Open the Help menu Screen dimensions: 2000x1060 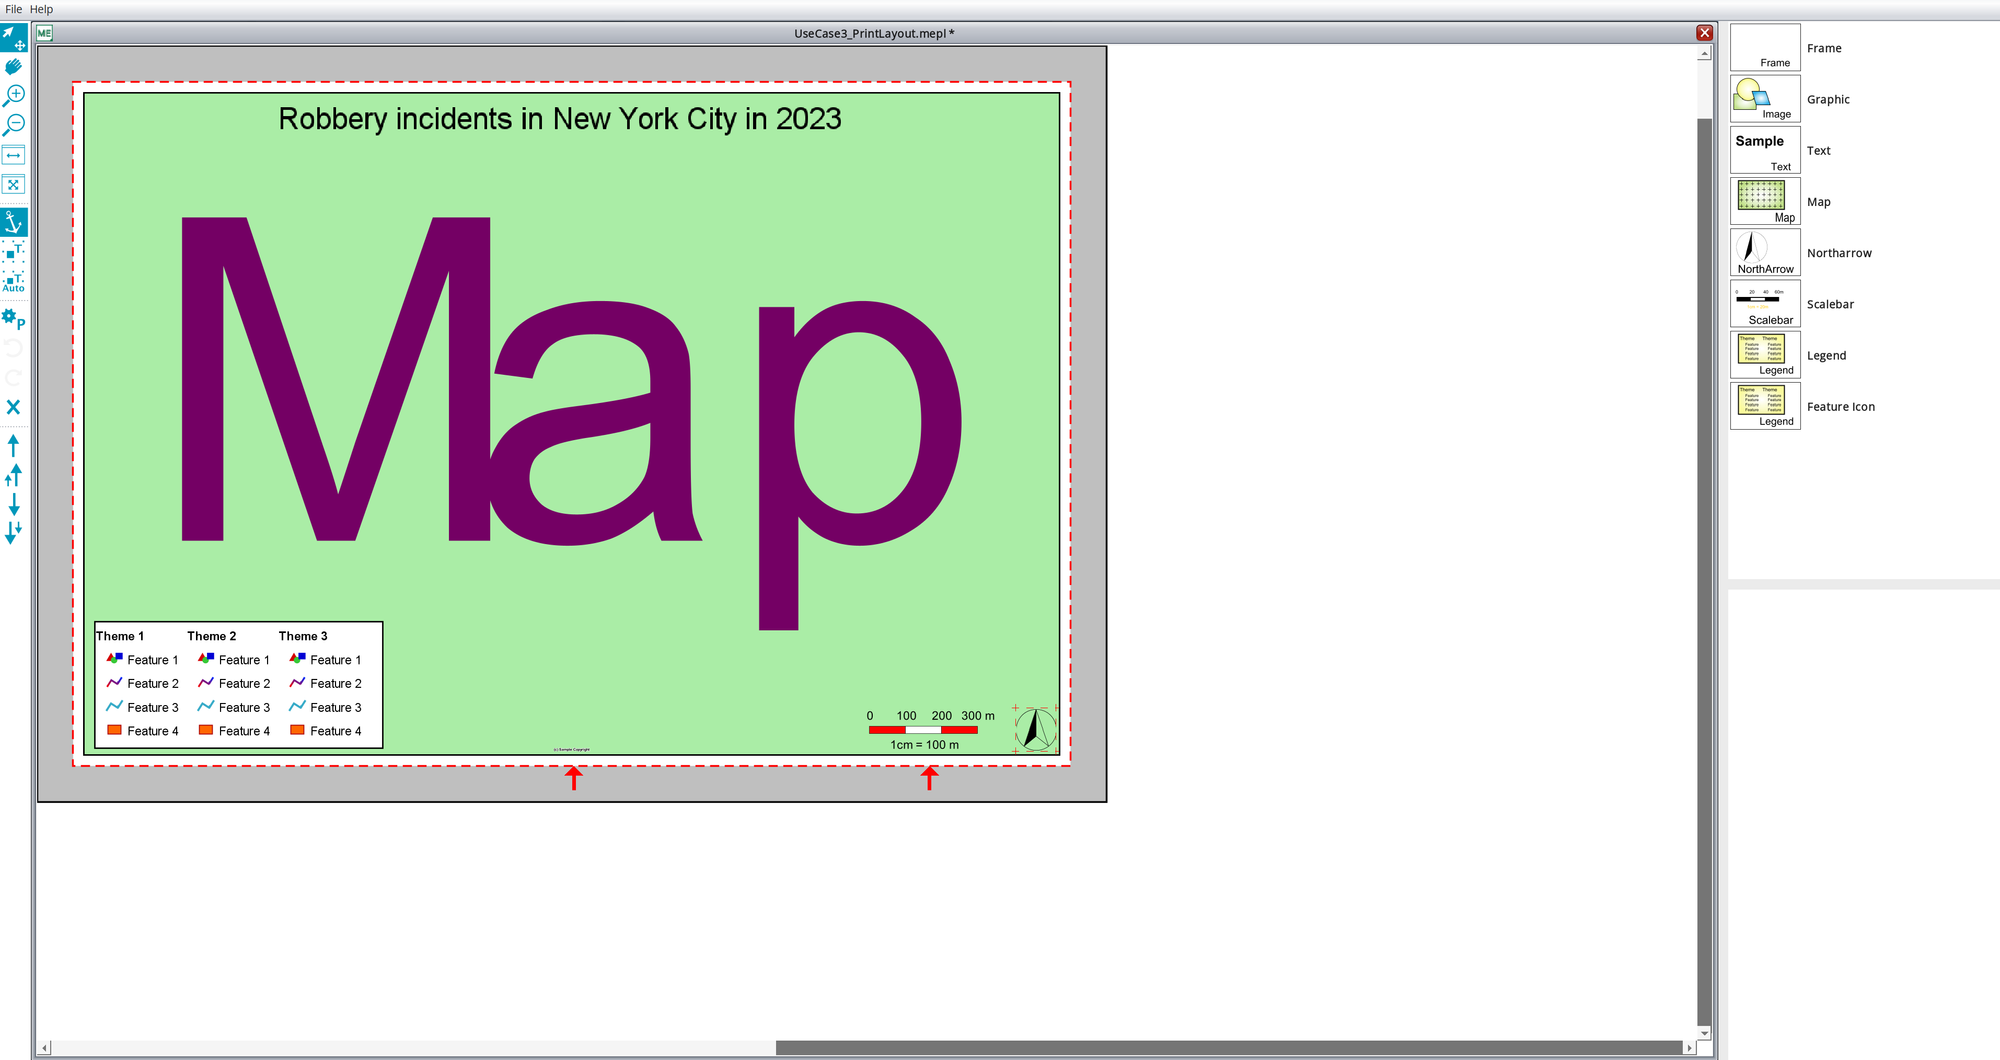click(39, 9)
